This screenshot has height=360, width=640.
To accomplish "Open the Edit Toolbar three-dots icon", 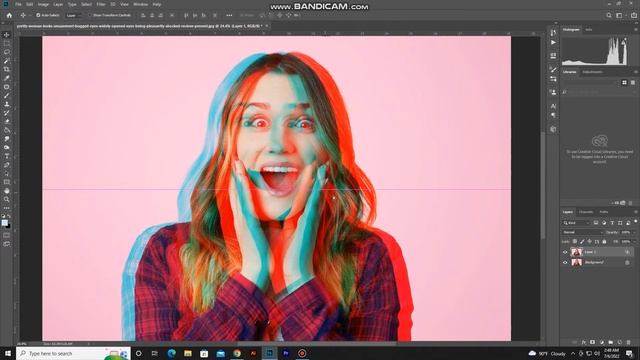I will (x=7, y=208).
